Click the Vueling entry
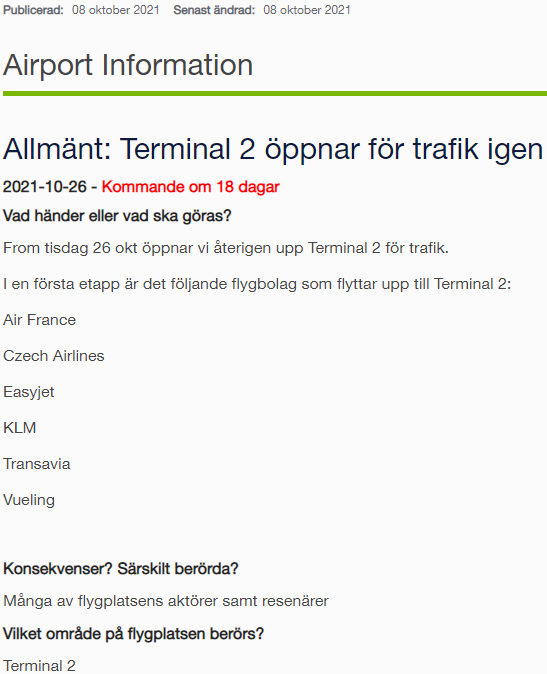 (x=29, y=500)
